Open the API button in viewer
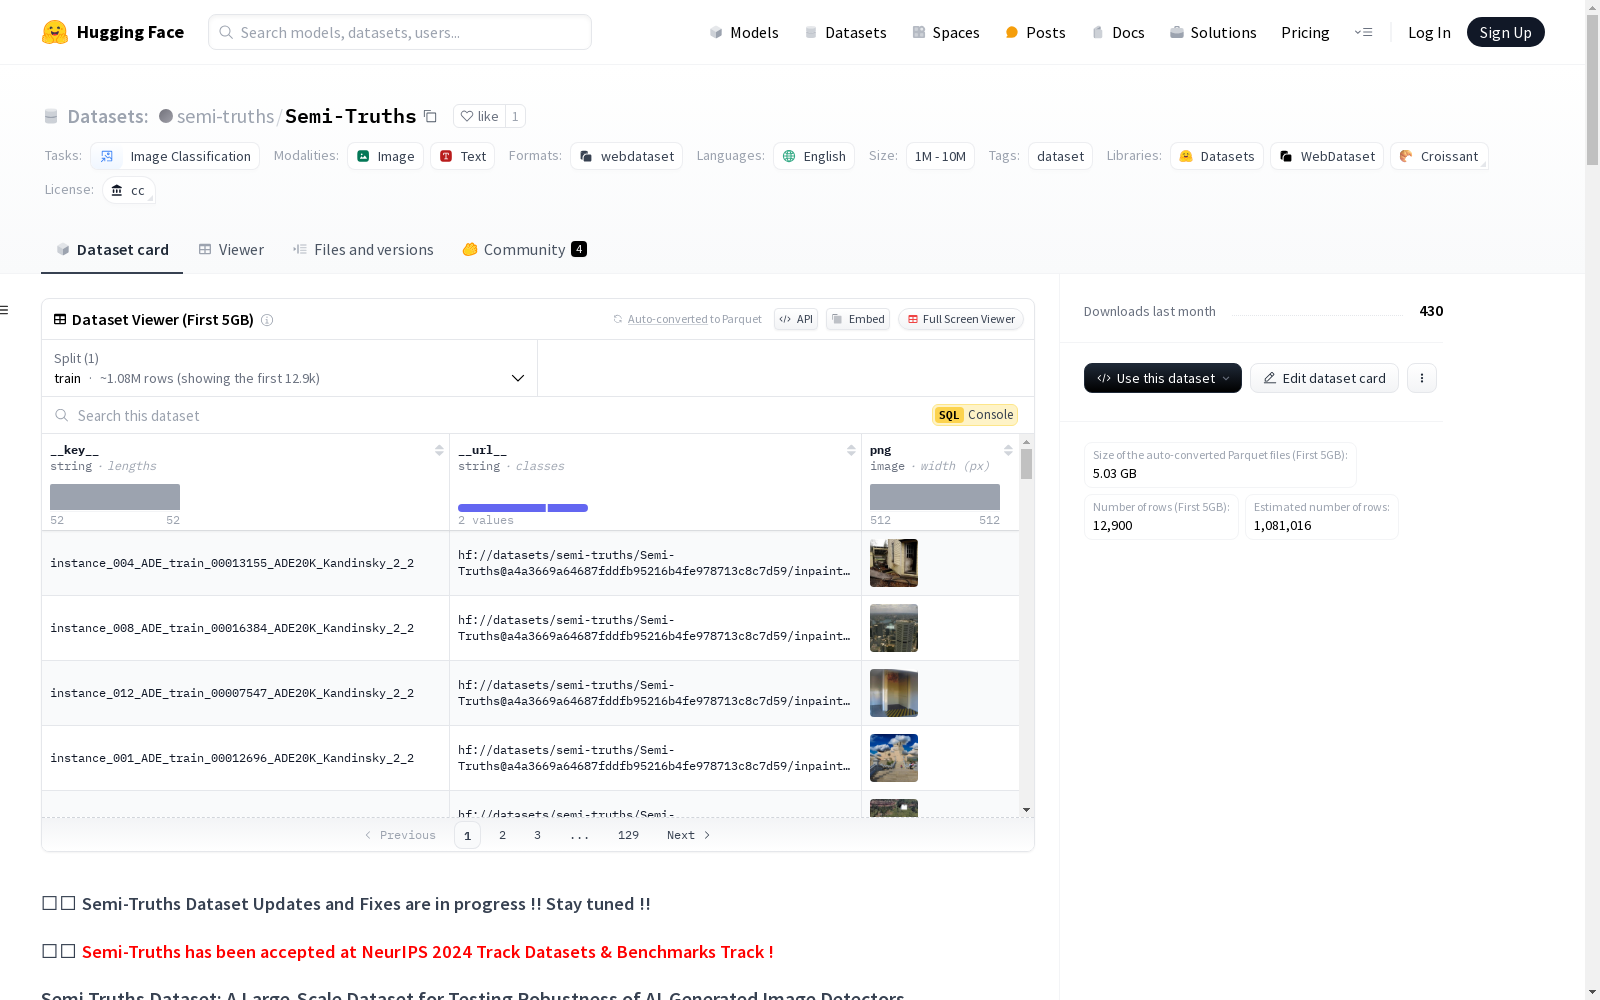 [x=796, y=319]
